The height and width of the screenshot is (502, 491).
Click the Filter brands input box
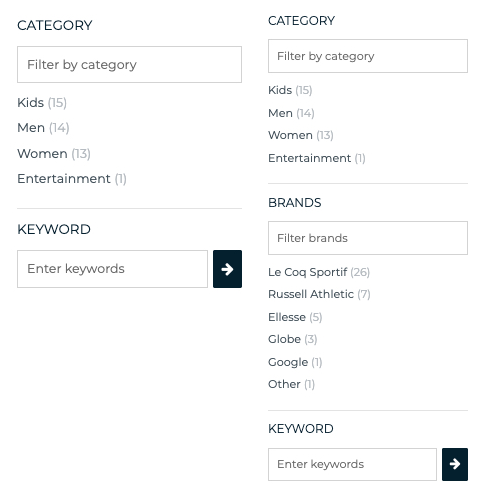tap(368, 238)
